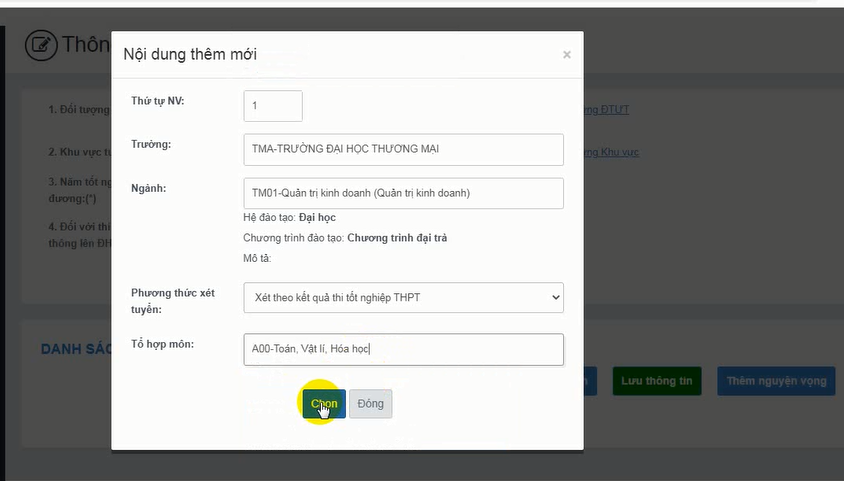
Task: Open the Phương thức xét tuyển dropdown
Action: [x=403, y=297]
